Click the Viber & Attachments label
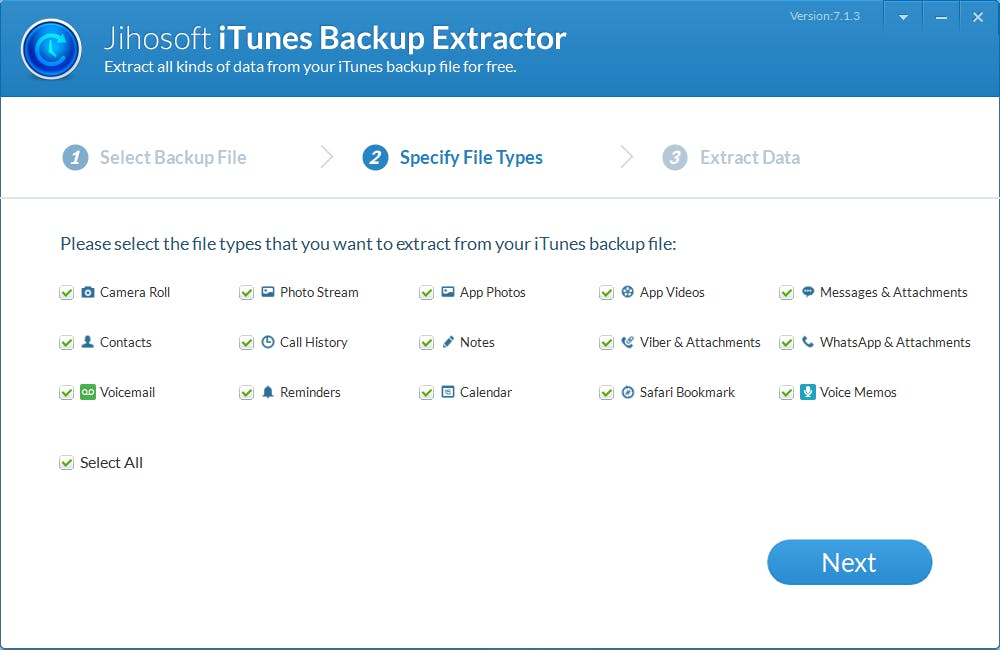 click(x=700, y=342)
